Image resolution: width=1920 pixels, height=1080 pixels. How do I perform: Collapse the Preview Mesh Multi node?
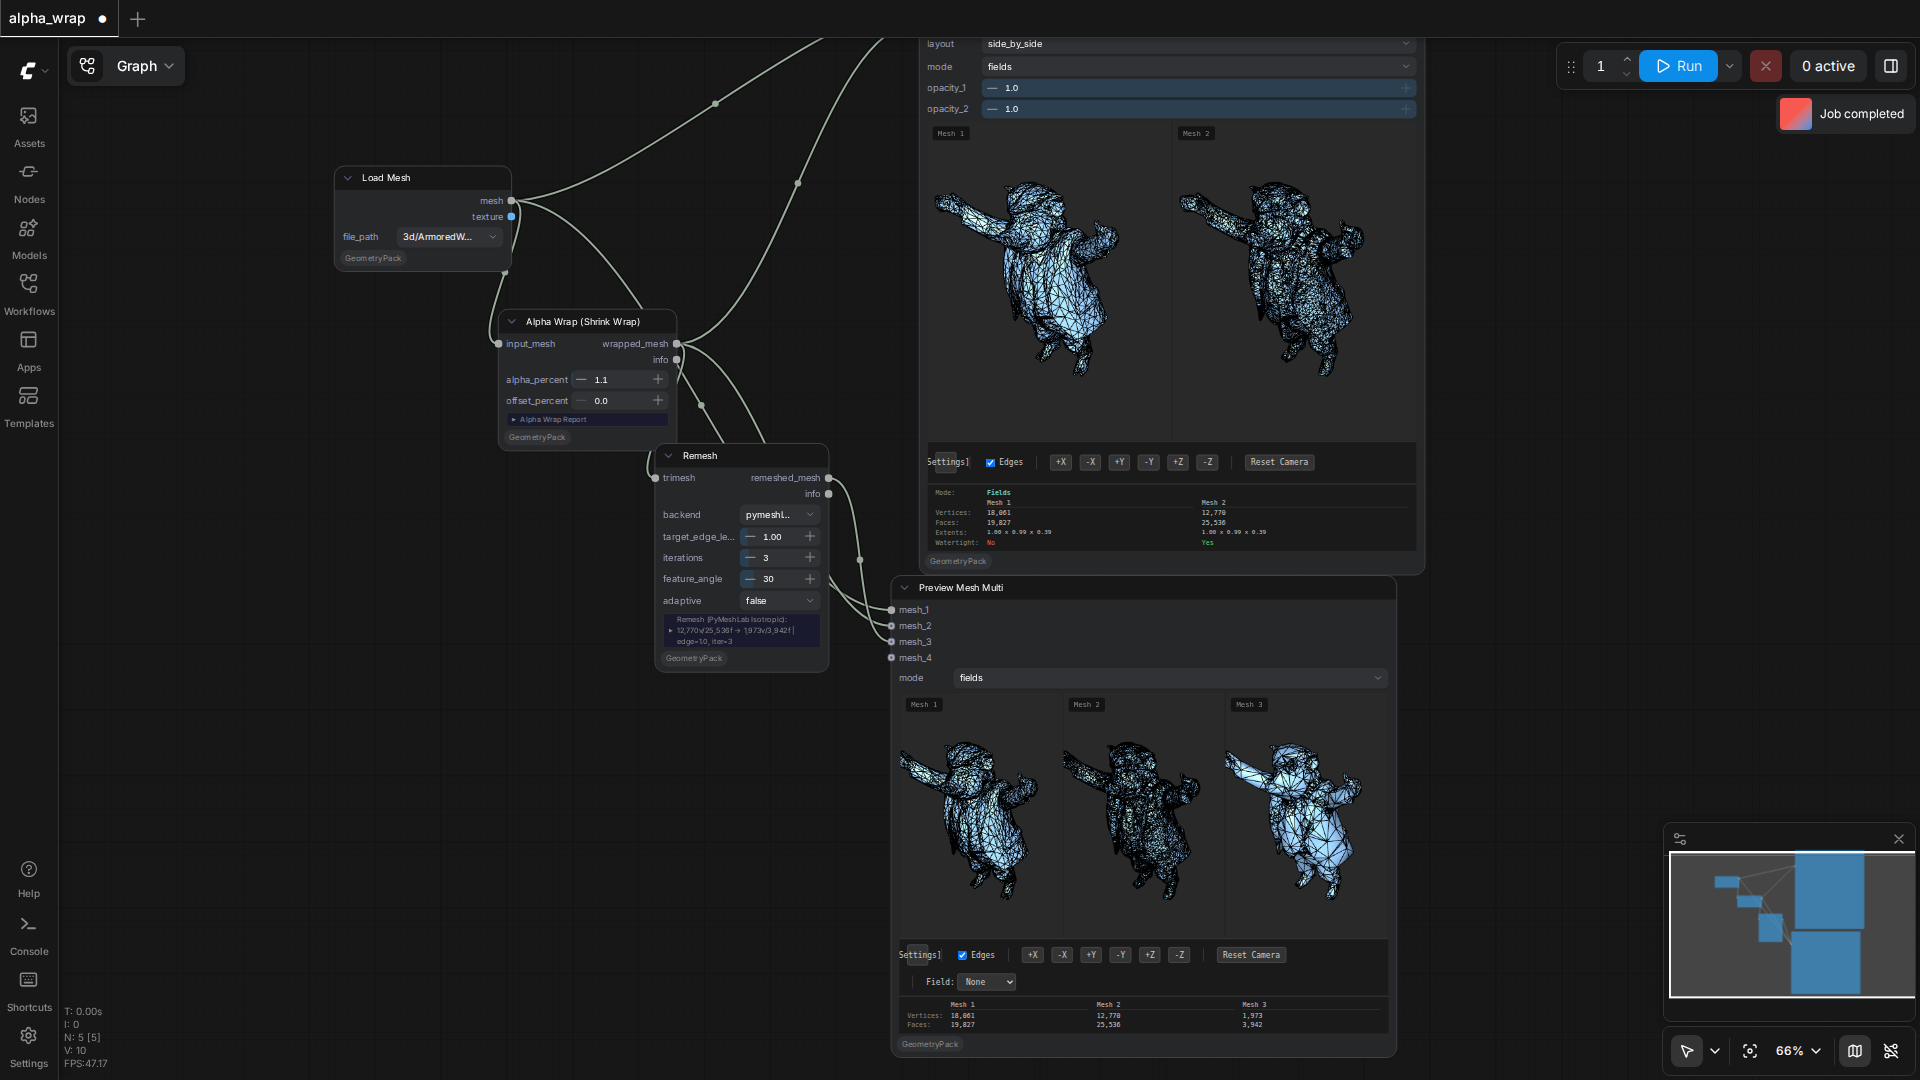905,588
